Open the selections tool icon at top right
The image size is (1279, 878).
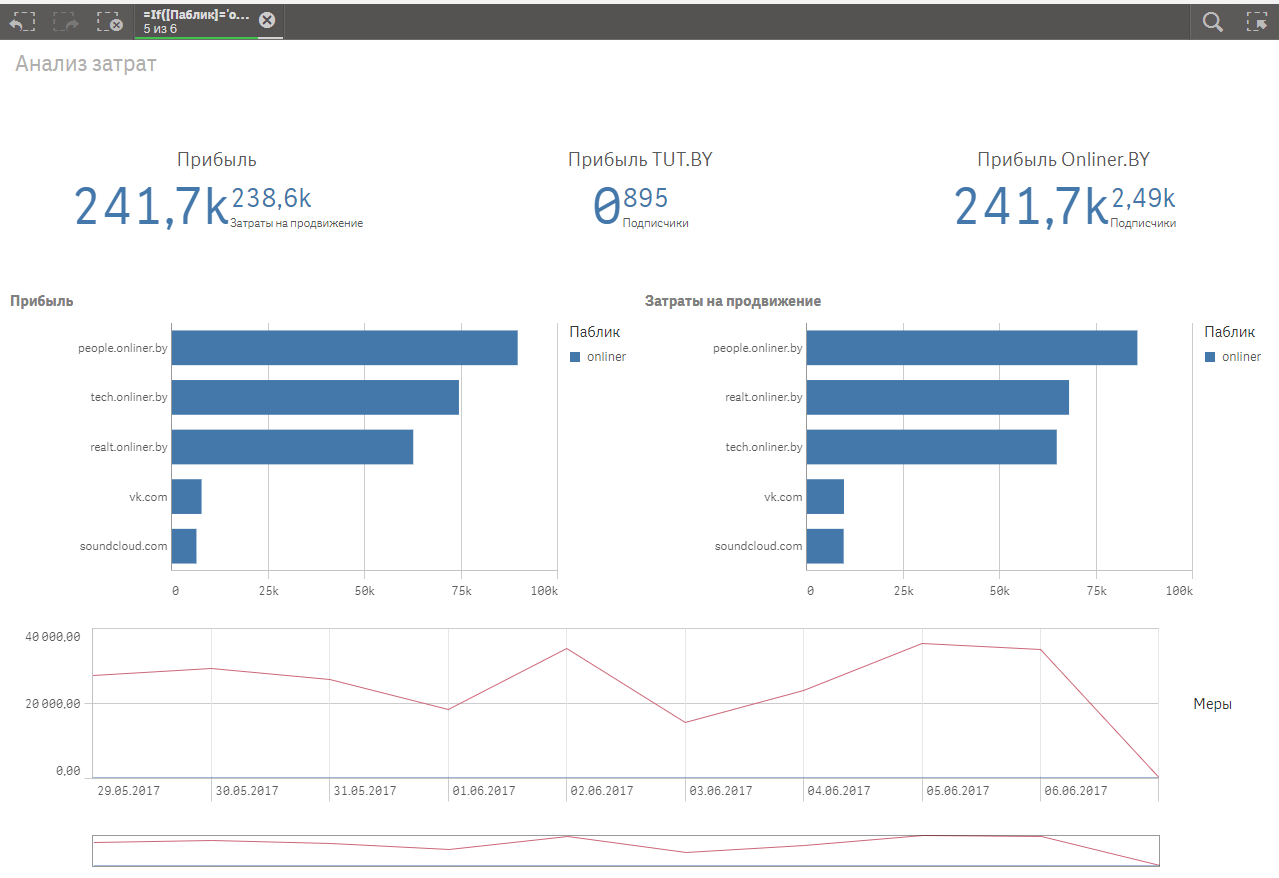(1257, 22)
